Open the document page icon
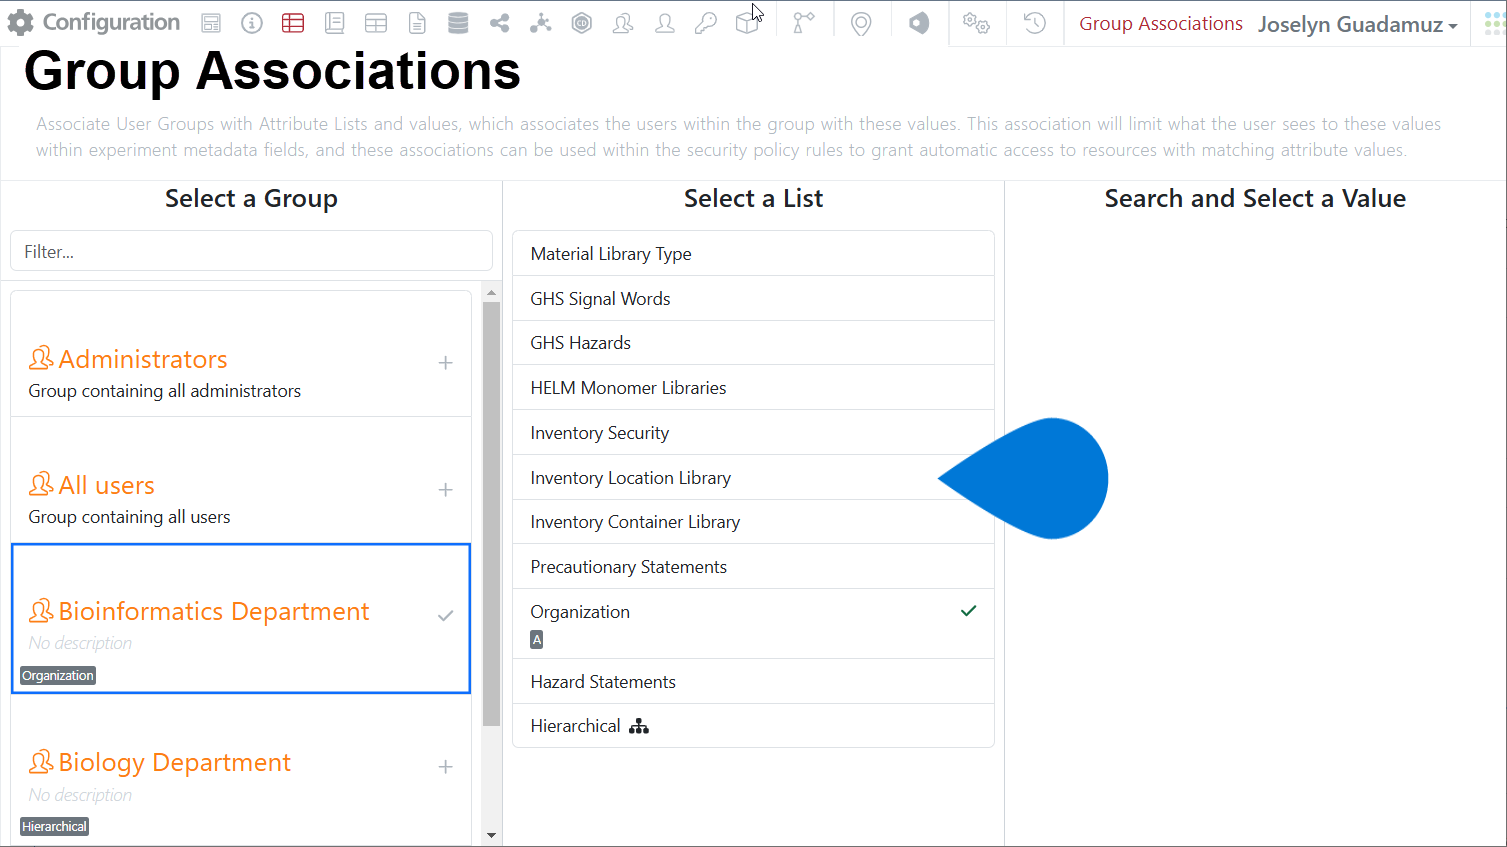Screen dimensions: 1507x847 tap(417, 23)
